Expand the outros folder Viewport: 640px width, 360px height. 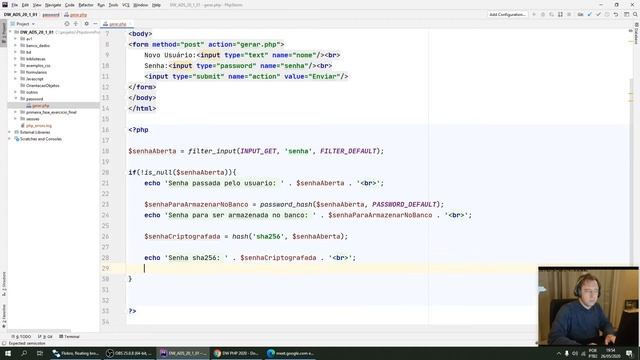[16, 92]
